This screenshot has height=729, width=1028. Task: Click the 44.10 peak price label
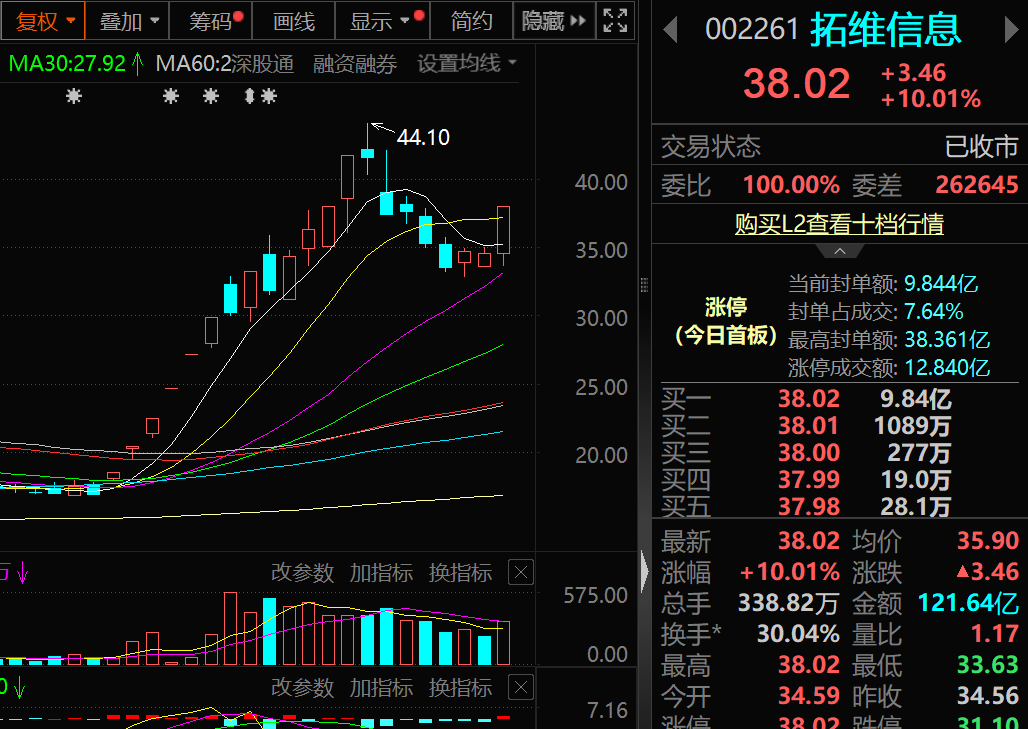424,137
